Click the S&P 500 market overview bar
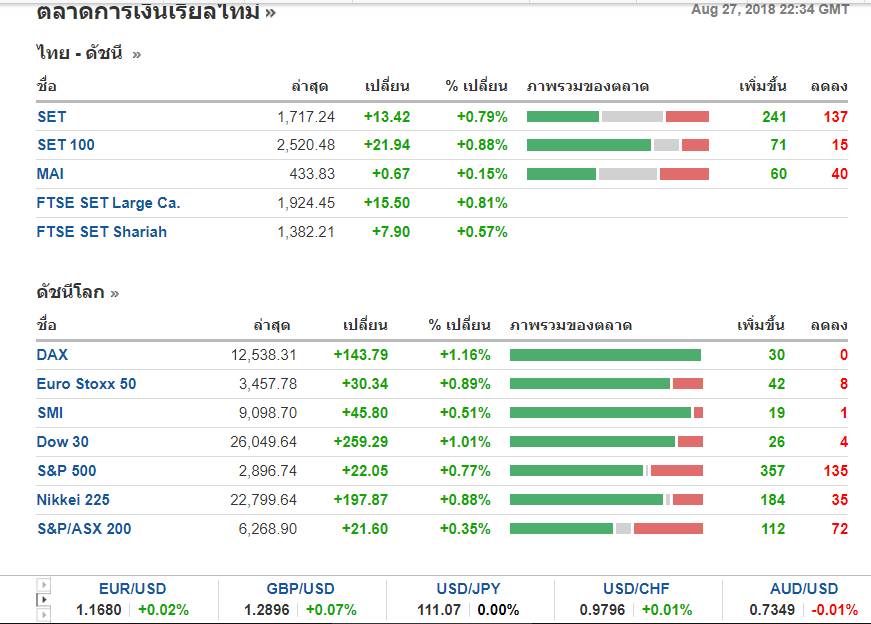This screenshot has height=624, width=871. click(x=607, y=471)
